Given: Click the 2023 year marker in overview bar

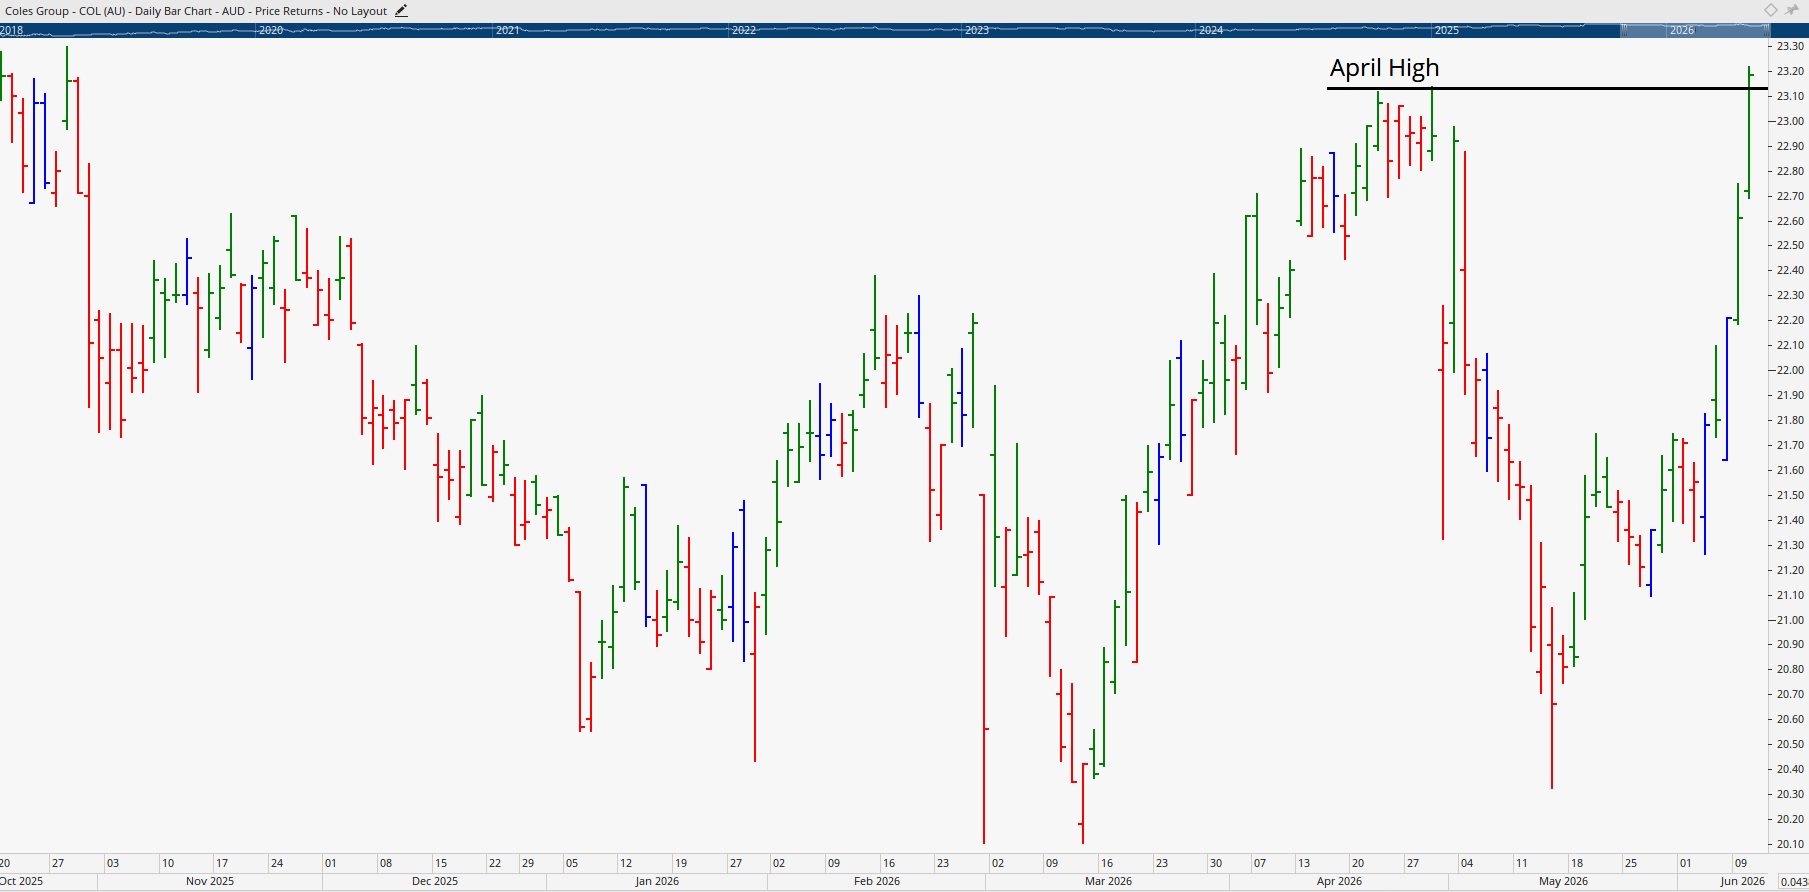Looking at the screenshot, I should click(x=977, y=30).
